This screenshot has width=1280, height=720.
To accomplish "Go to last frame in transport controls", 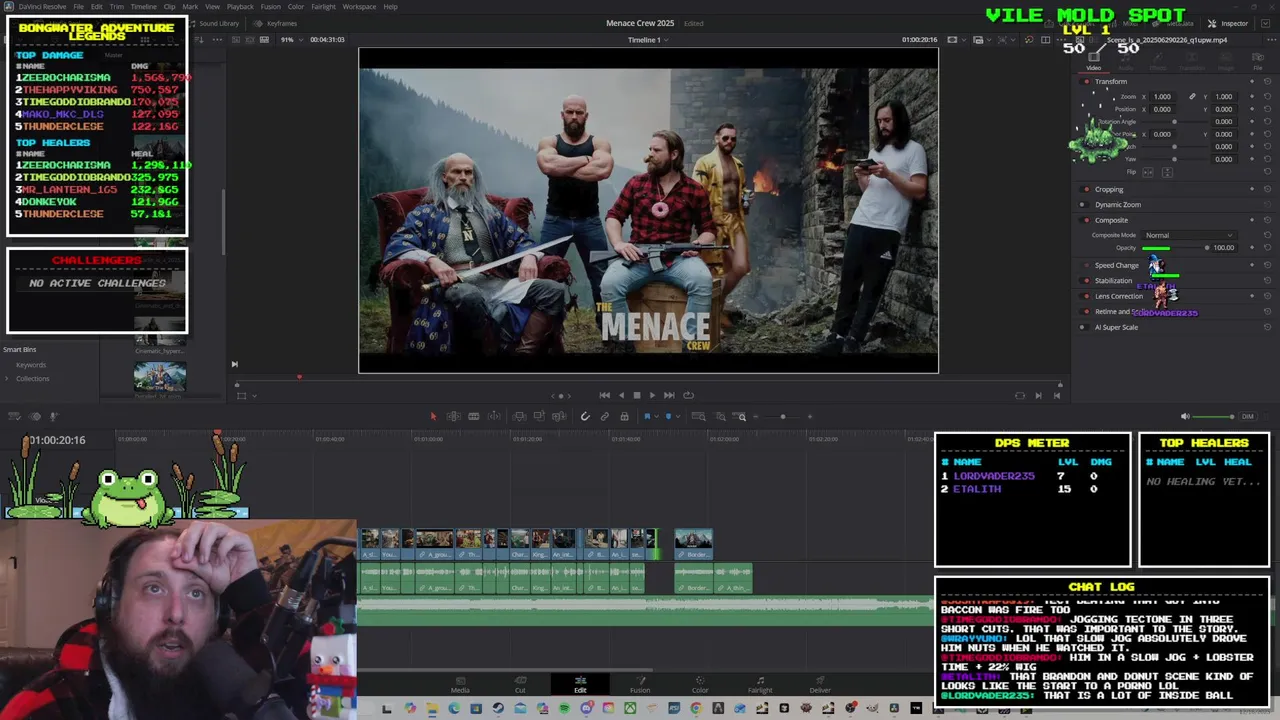I will pos(669,395).
